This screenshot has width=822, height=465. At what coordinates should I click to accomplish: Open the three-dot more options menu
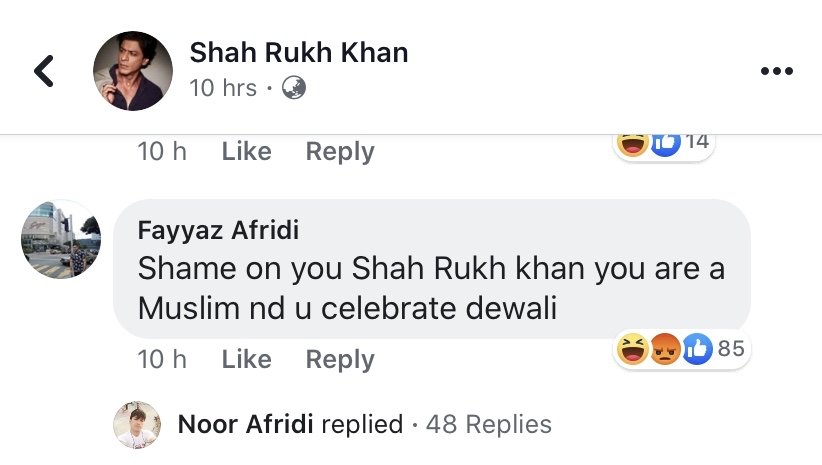tap(776, 71)
